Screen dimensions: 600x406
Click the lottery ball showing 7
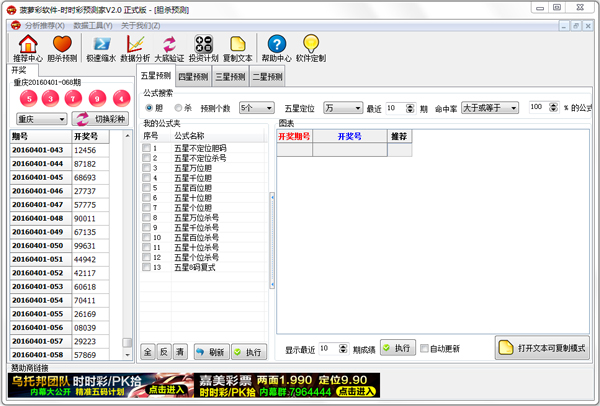73,99
